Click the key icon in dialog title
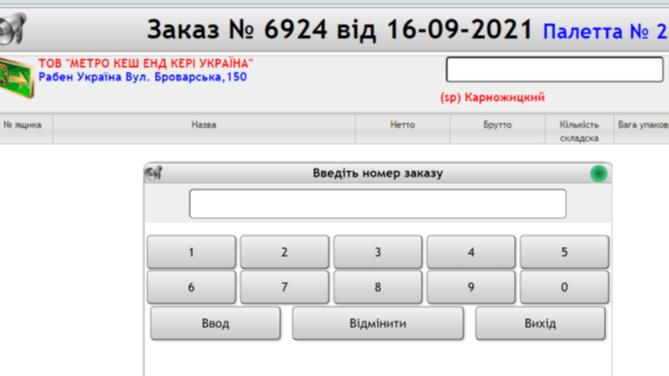The height and width of the screenshot is (376, 669). tap(153, 173)
